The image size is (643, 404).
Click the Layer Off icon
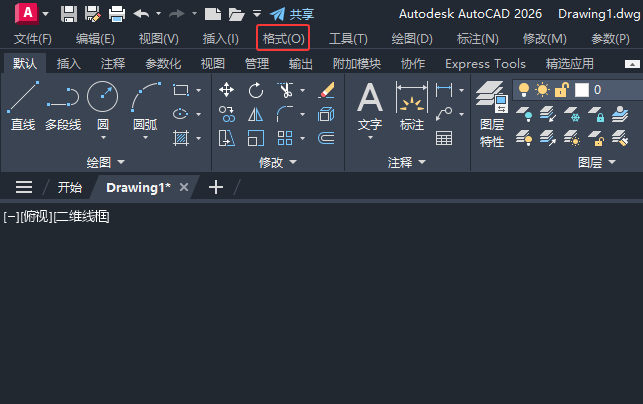click(524, 114)
